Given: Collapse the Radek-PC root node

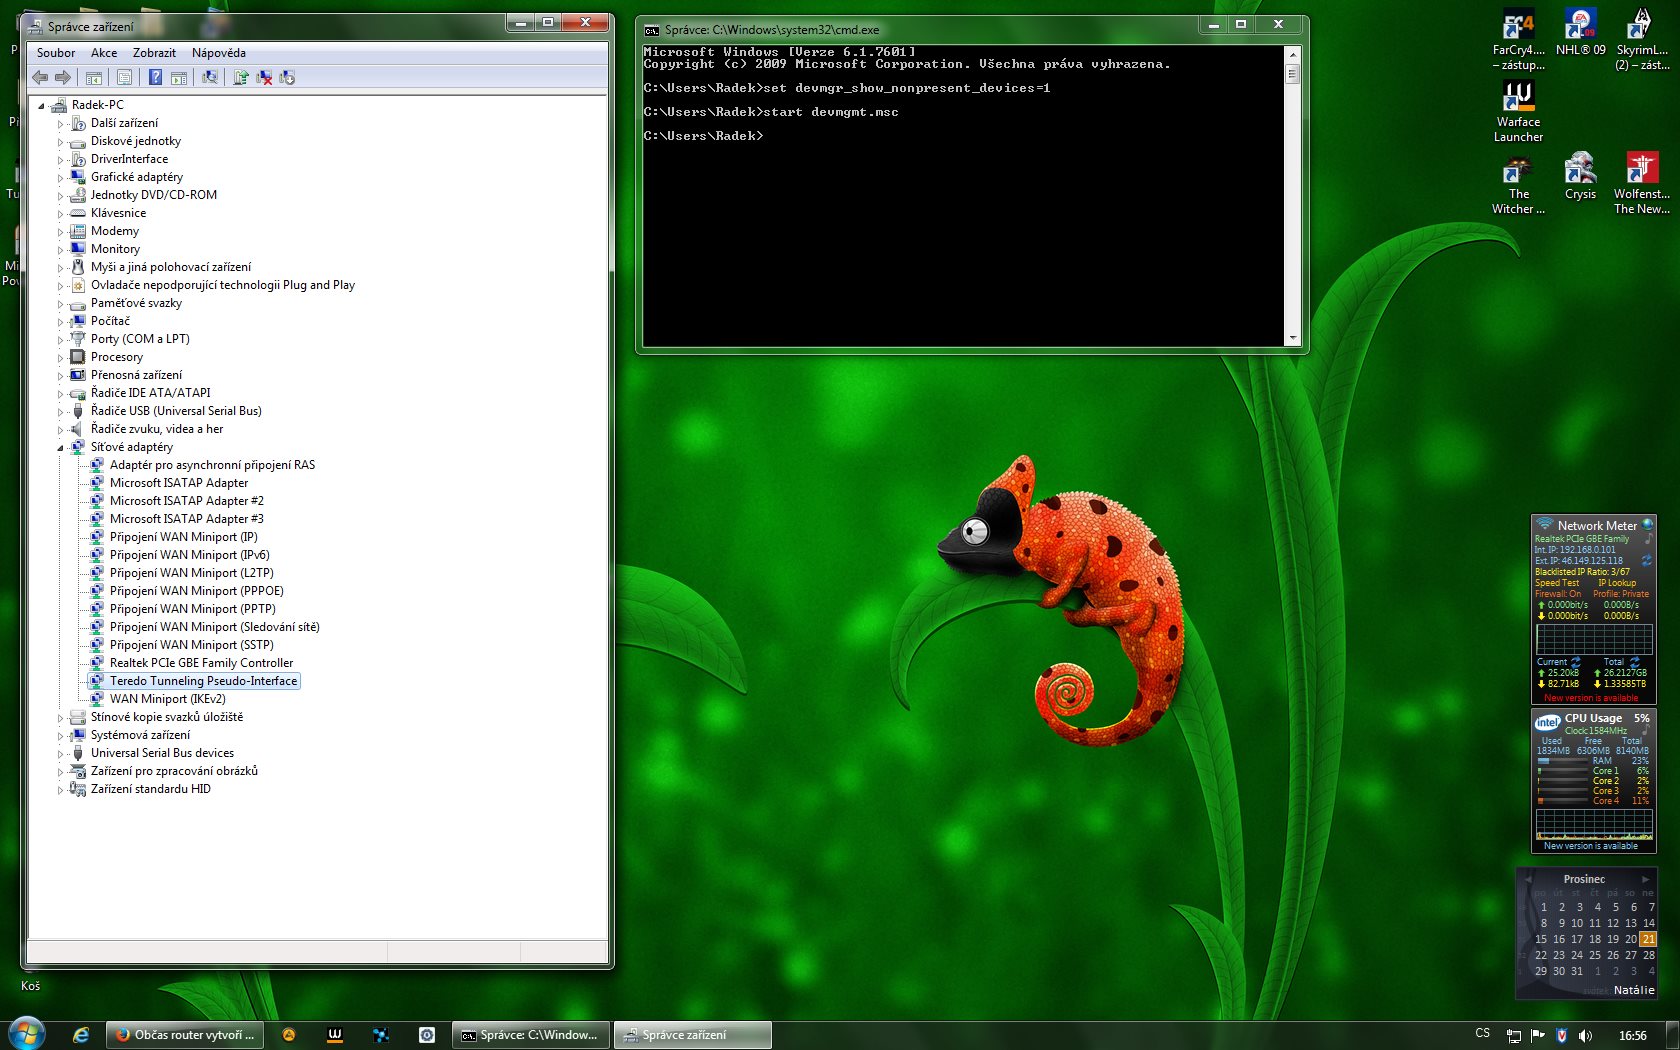Looking at the screenshot, I should pyautogui.click(x=41, y=105).
